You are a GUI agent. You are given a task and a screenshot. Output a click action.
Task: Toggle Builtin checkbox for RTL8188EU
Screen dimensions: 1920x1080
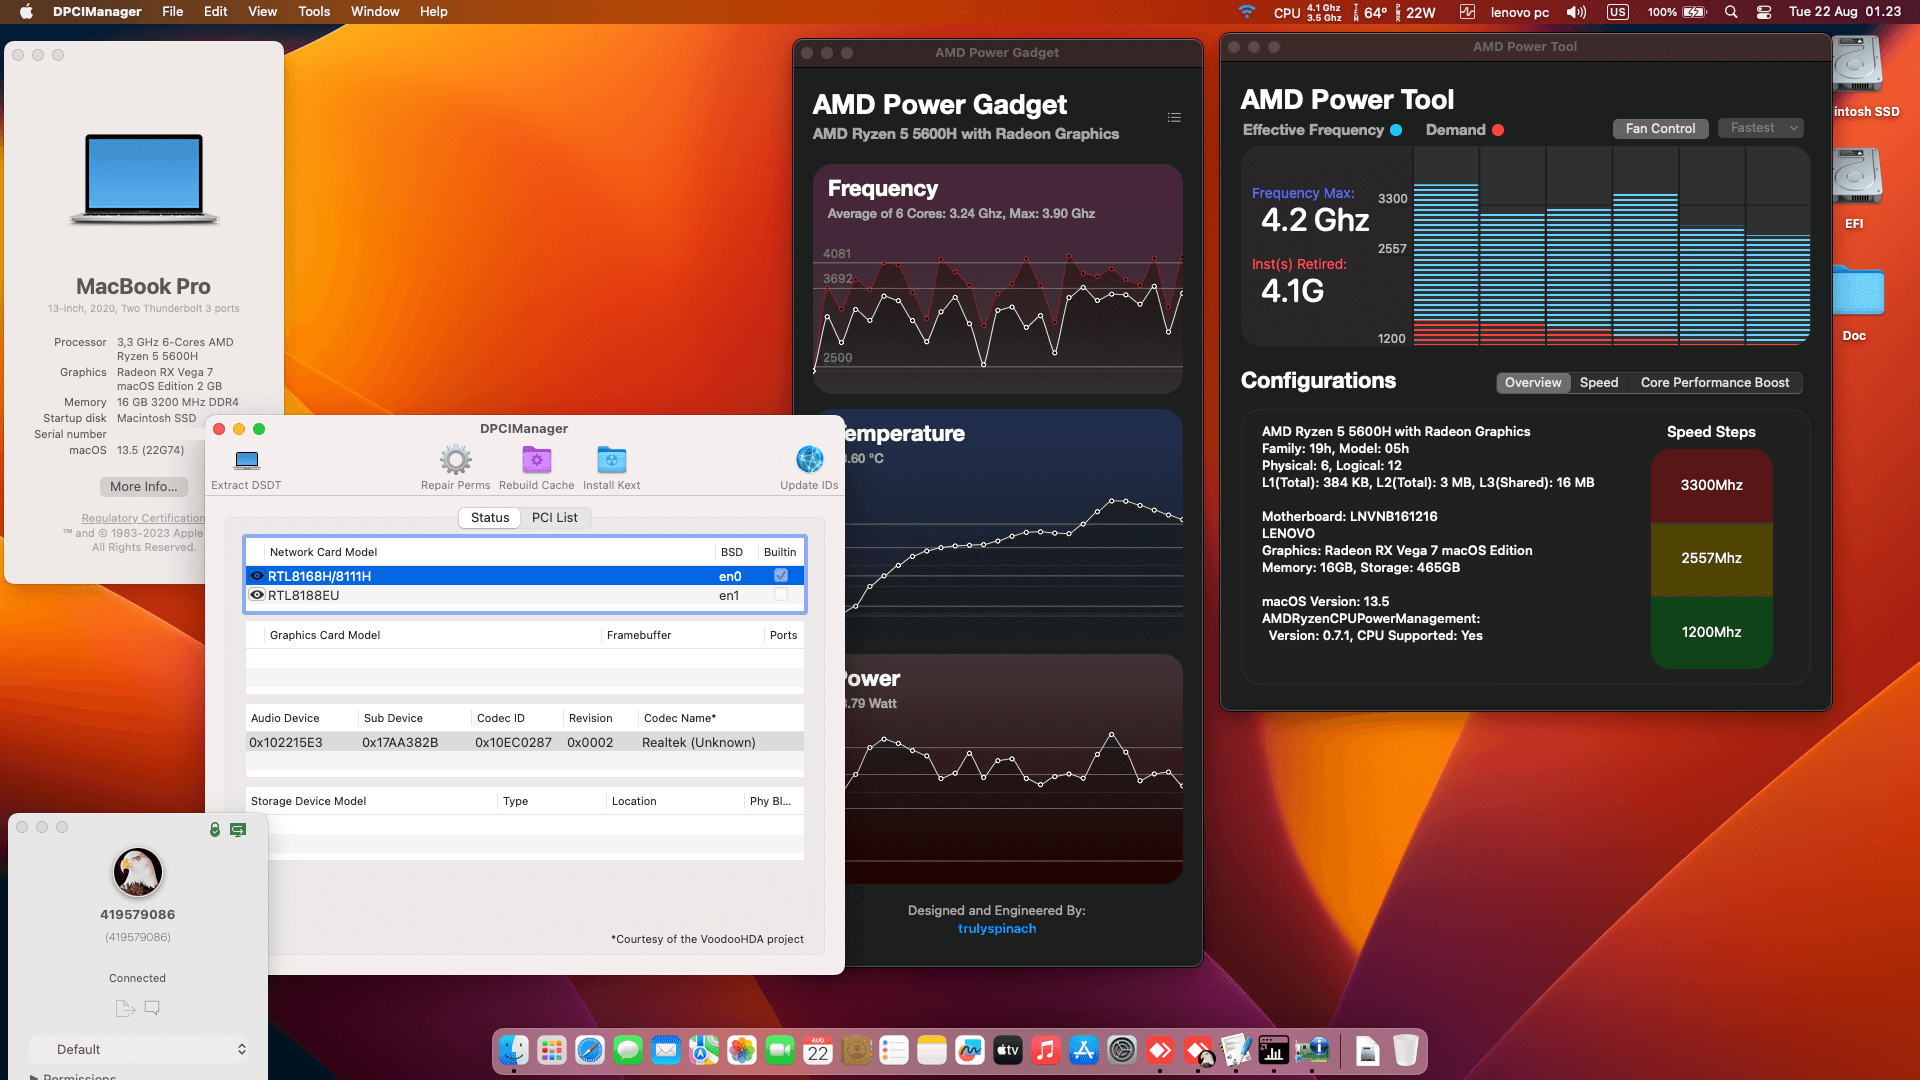[x=781, y=595]
